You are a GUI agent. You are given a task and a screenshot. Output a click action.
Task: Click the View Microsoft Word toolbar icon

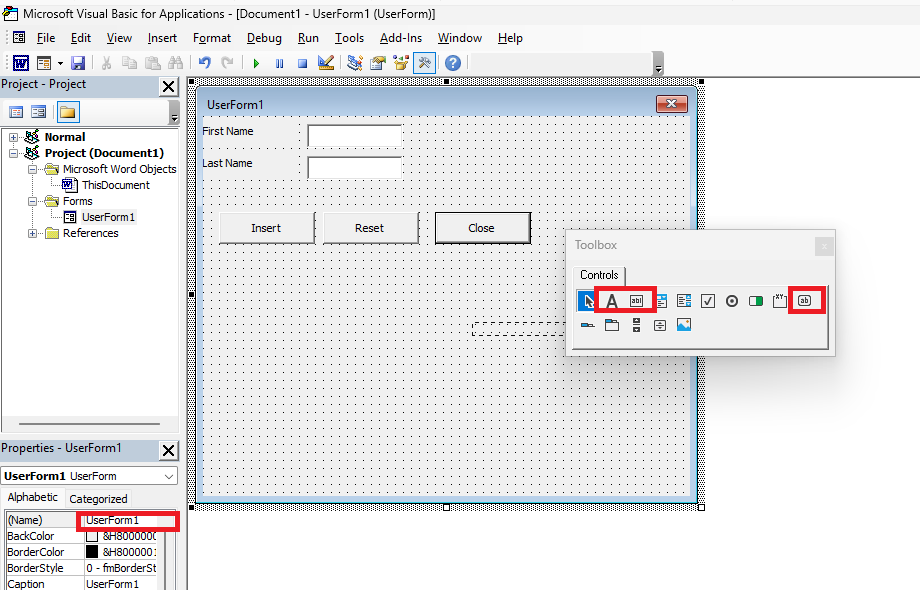[21, 63]
